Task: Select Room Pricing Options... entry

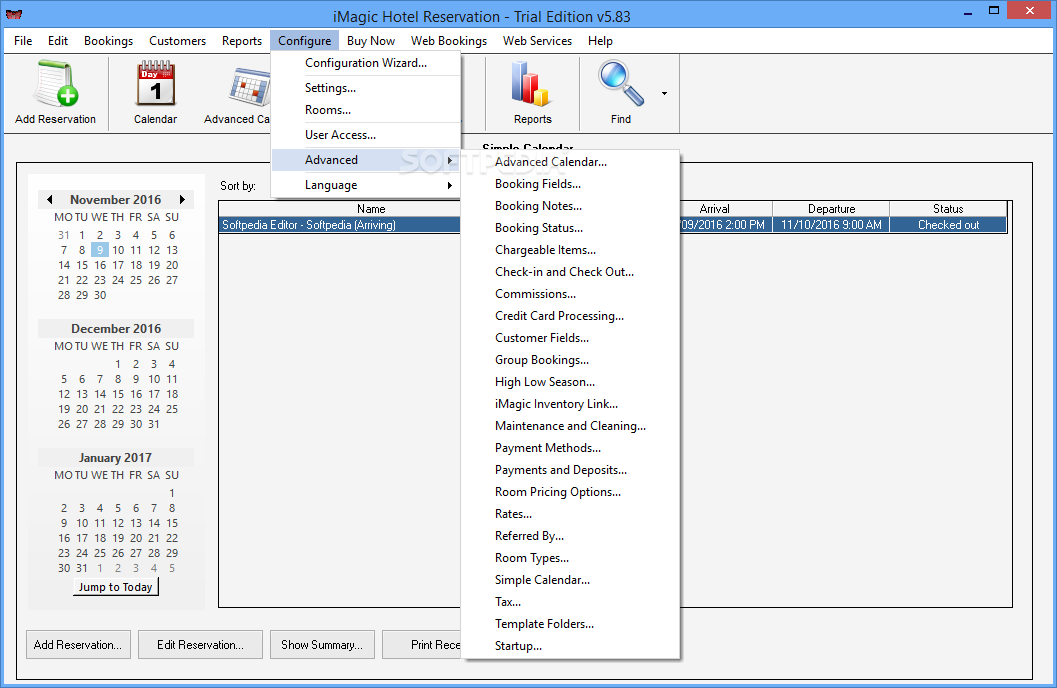Action: click(x=570, y=492)
